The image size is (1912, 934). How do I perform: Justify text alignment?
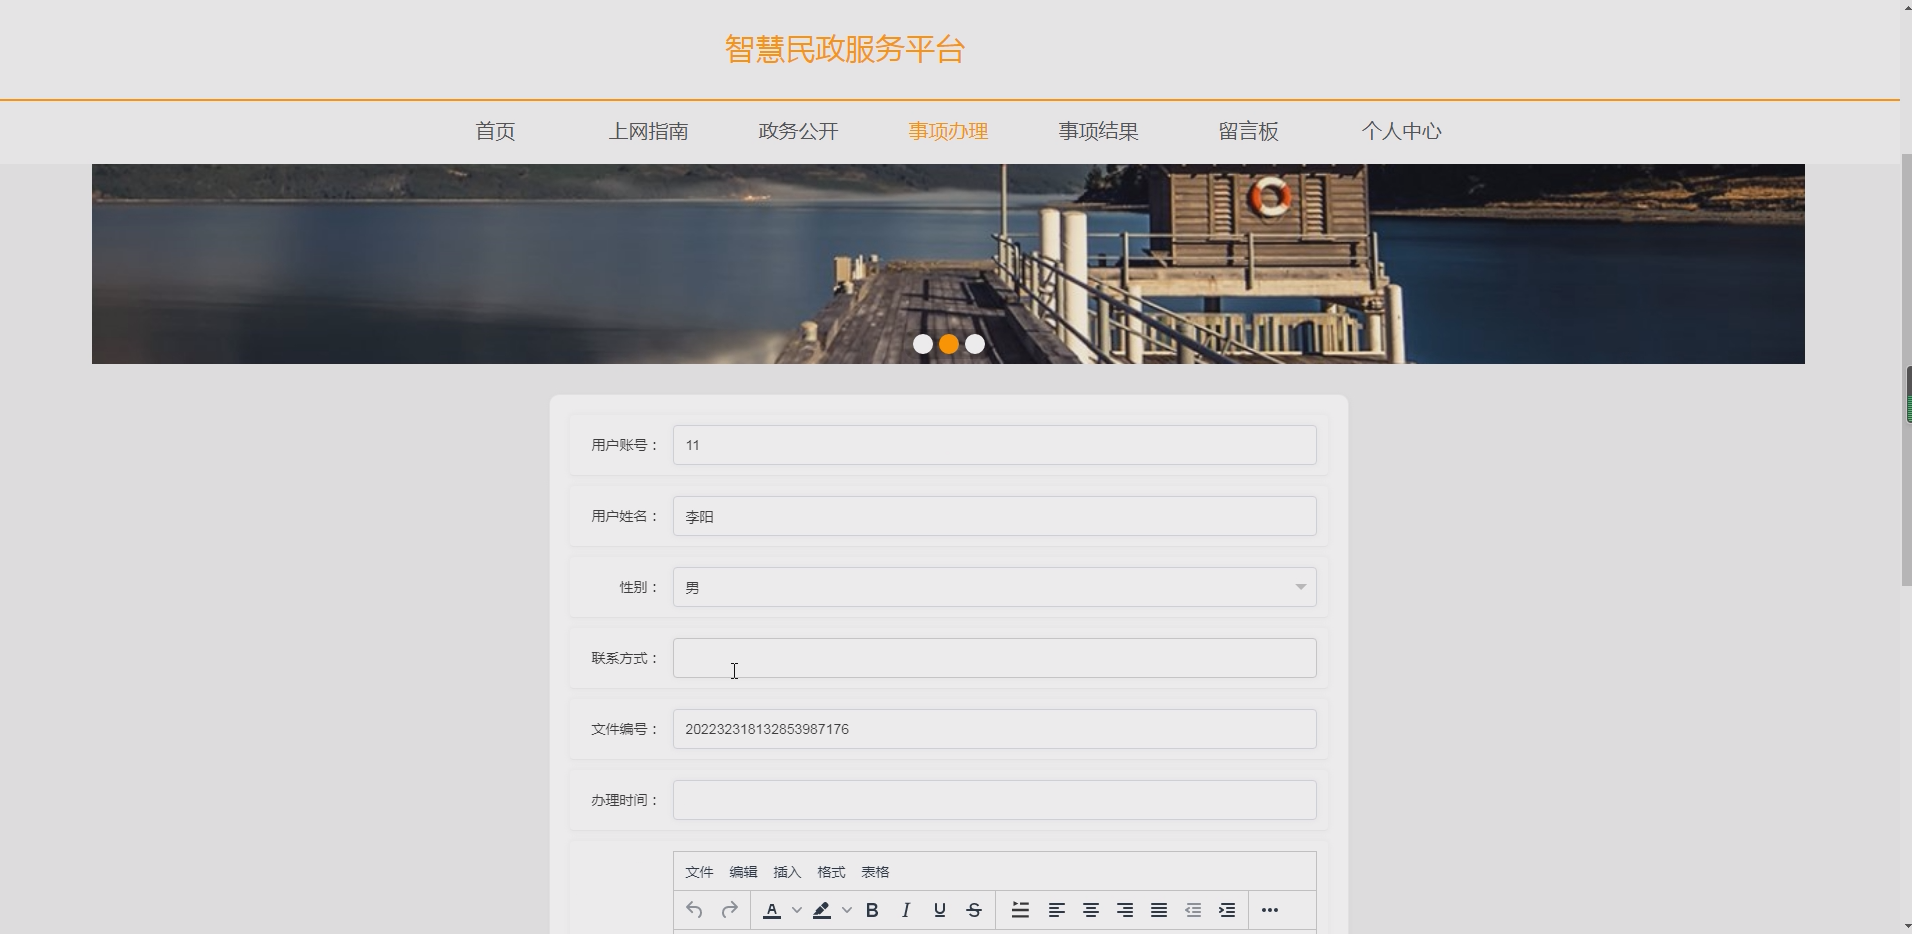1159,910
